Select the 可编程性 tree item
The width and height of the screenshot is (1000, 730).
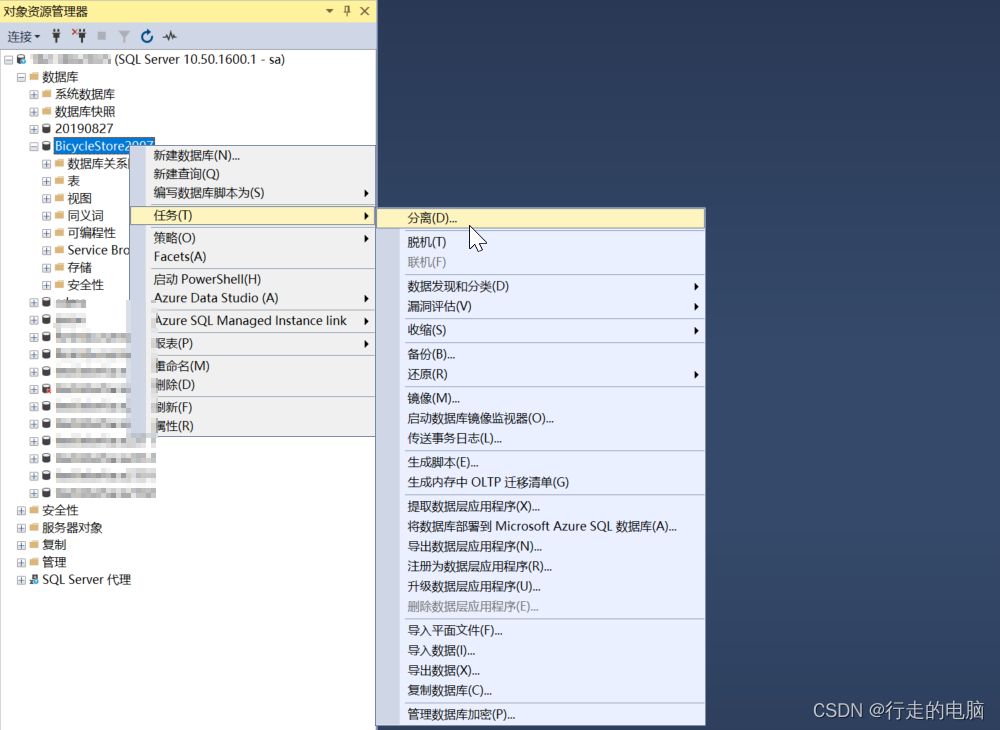point(91,233)
